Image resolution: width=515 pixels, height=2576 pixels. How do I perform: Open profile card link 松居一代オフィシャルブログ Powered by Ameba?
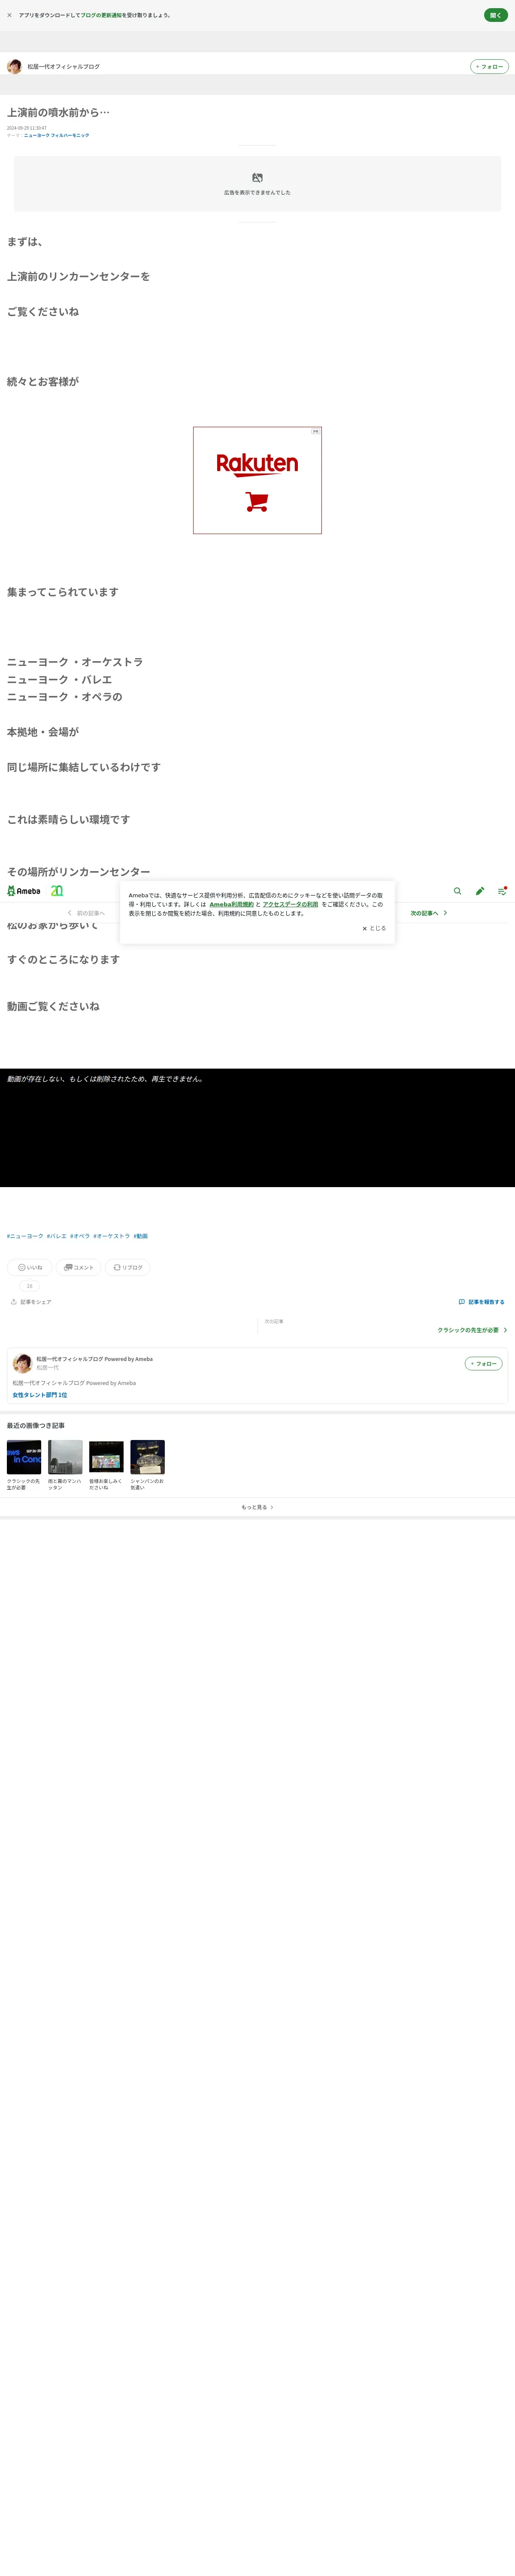point(95,1359)
